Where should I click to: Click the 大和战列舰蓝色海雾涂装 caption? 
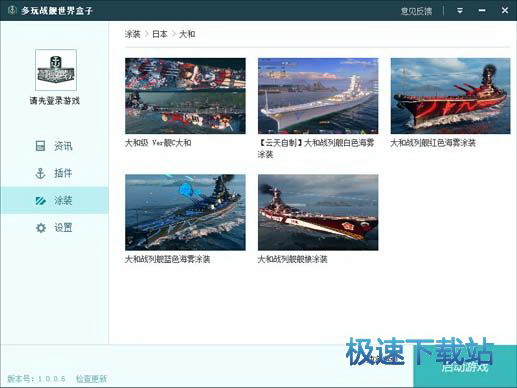(167, 259)
